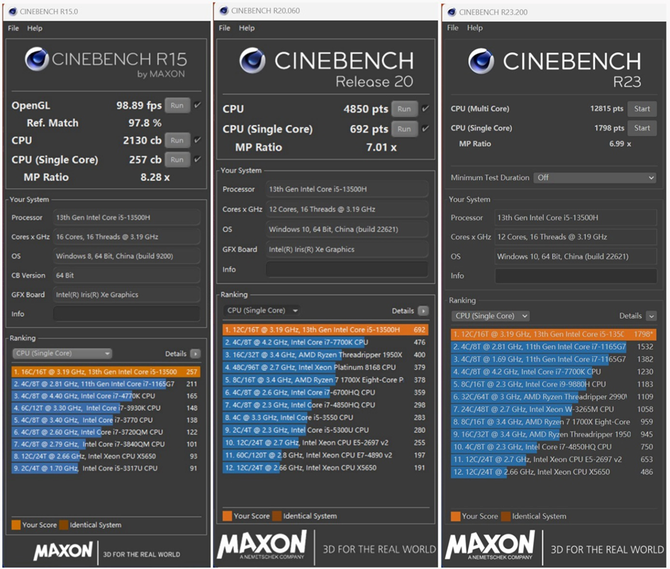Screen dimensions: 670x569
Task: Open Minimum Test Duration dropdown in R23
Action: (x=595, y=178)
